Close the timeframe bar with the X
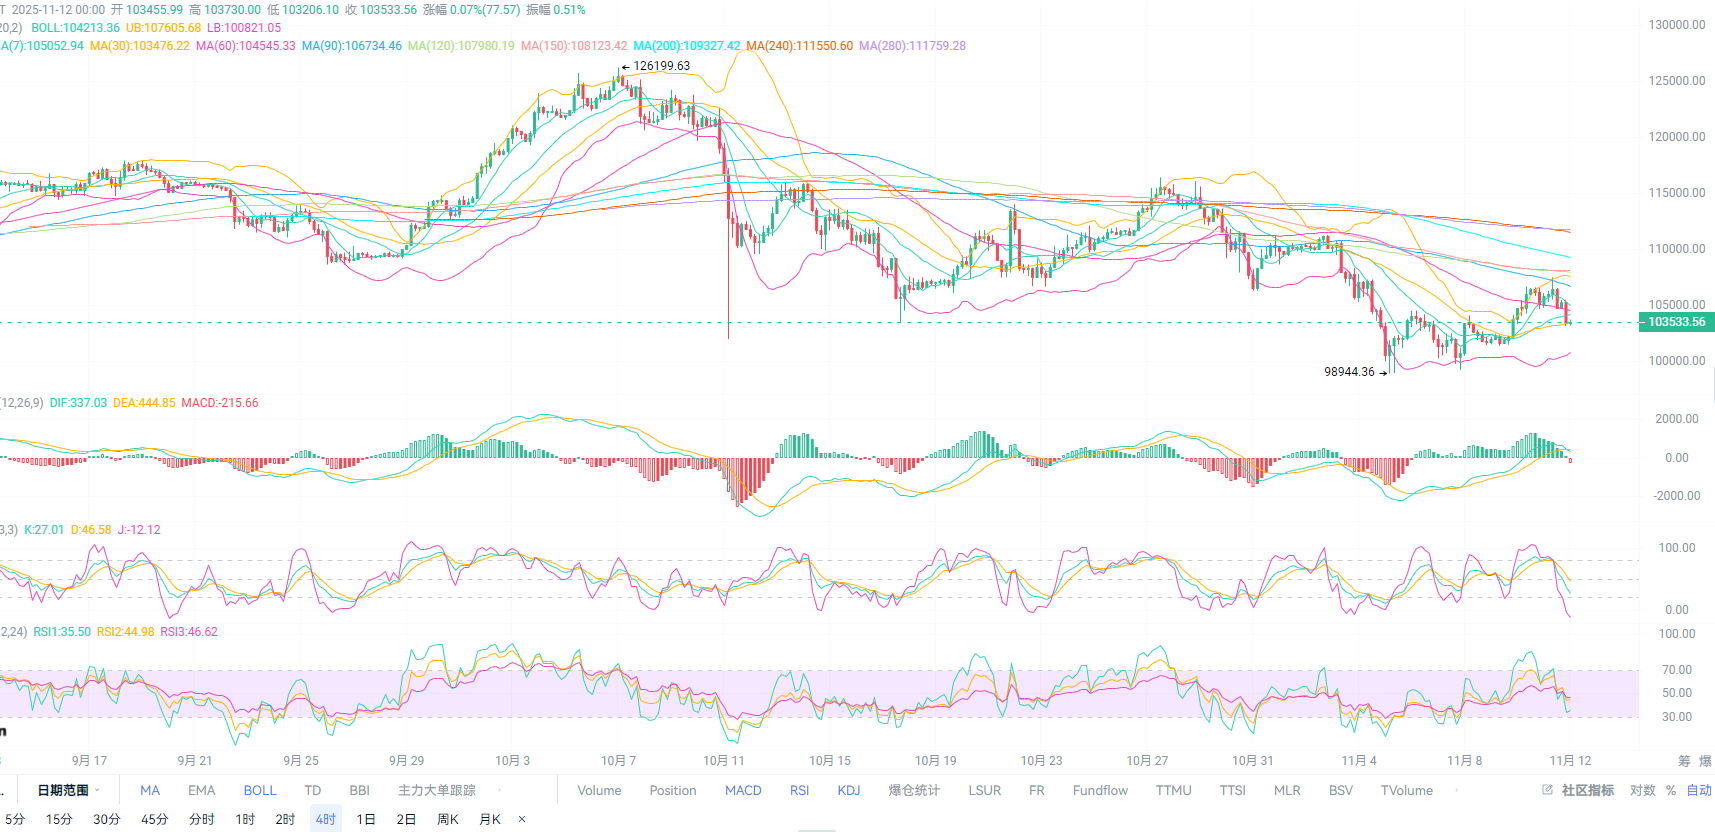 click(x=522, y=819)
